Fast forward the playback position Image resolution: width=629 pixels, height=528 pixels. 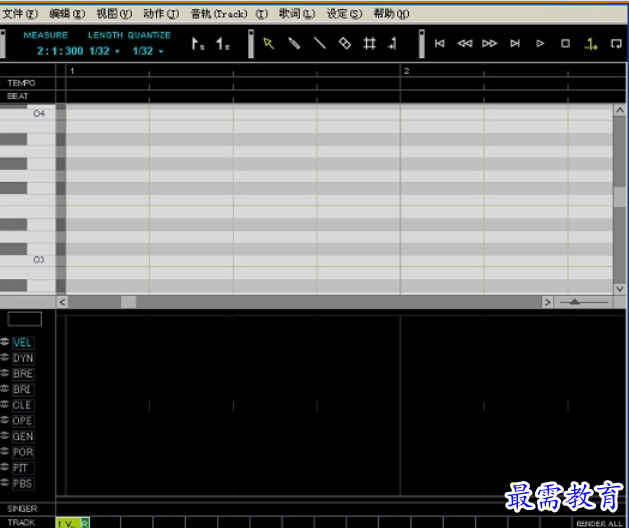490,43
